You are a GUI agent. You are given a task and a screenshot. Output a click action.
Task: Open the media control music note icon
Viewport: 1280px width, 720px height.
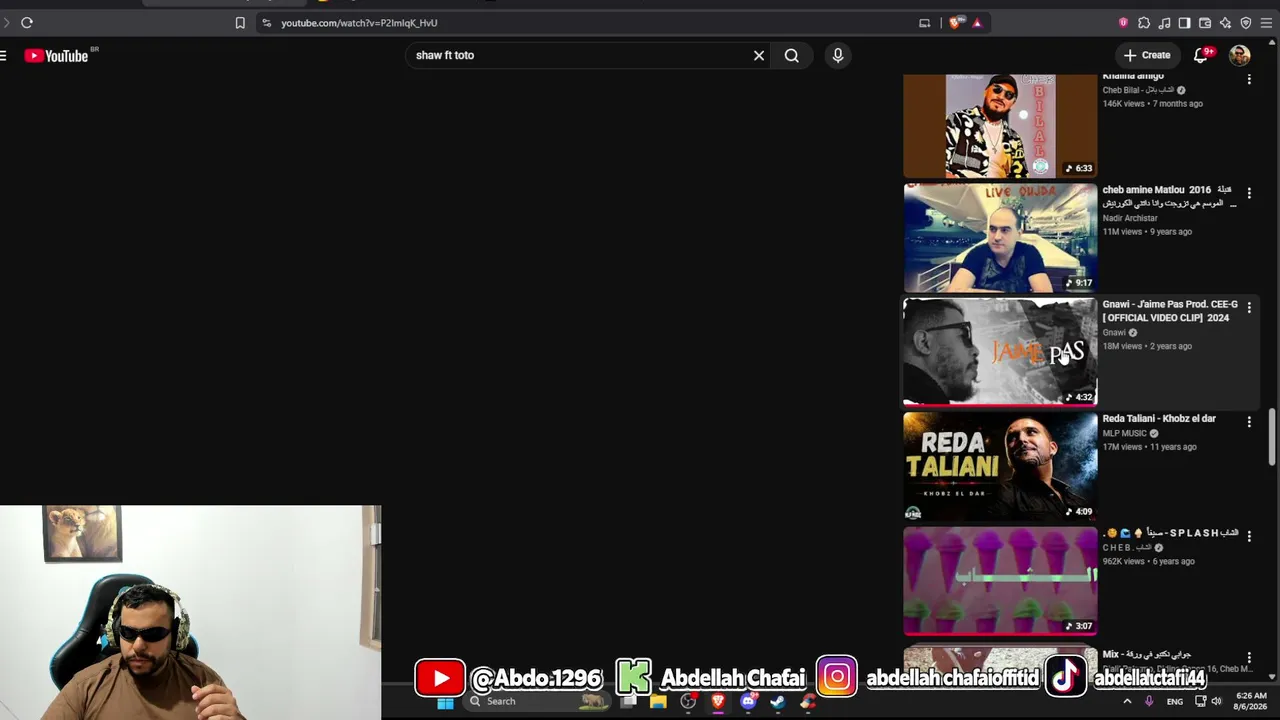point(1164,23)
